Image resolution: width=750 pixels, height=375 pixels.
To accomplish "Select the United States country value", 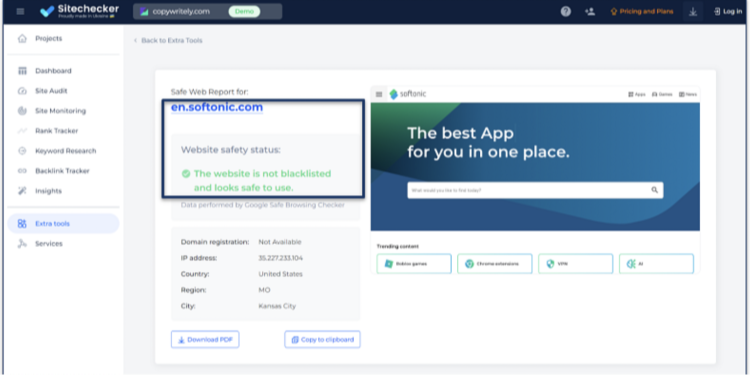I will (x=280, y=275).
